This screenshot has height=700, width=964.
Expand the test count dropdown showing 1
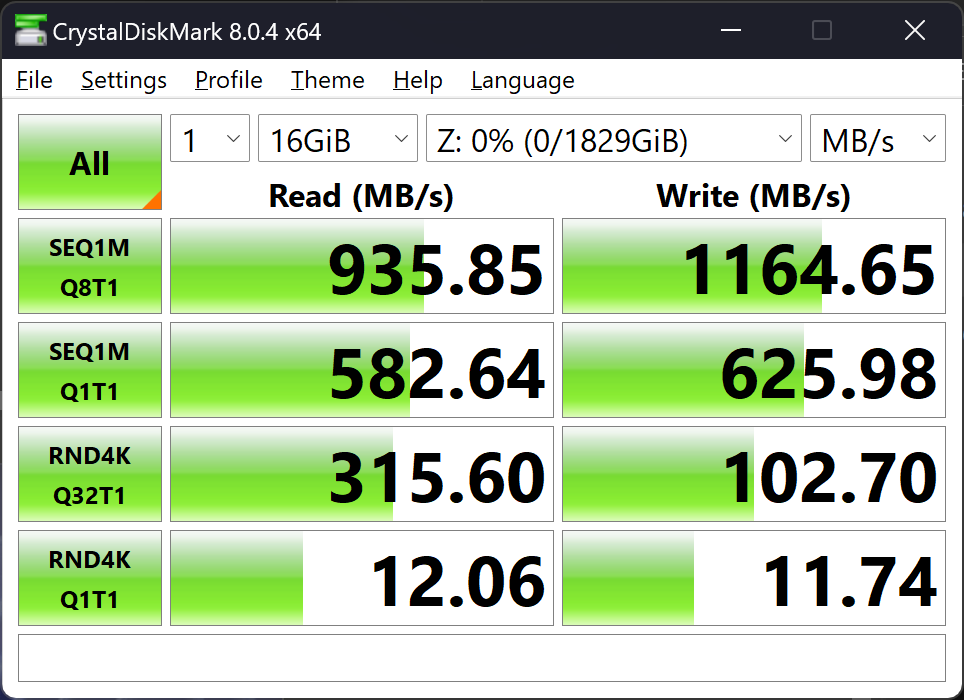coord(210,138)
